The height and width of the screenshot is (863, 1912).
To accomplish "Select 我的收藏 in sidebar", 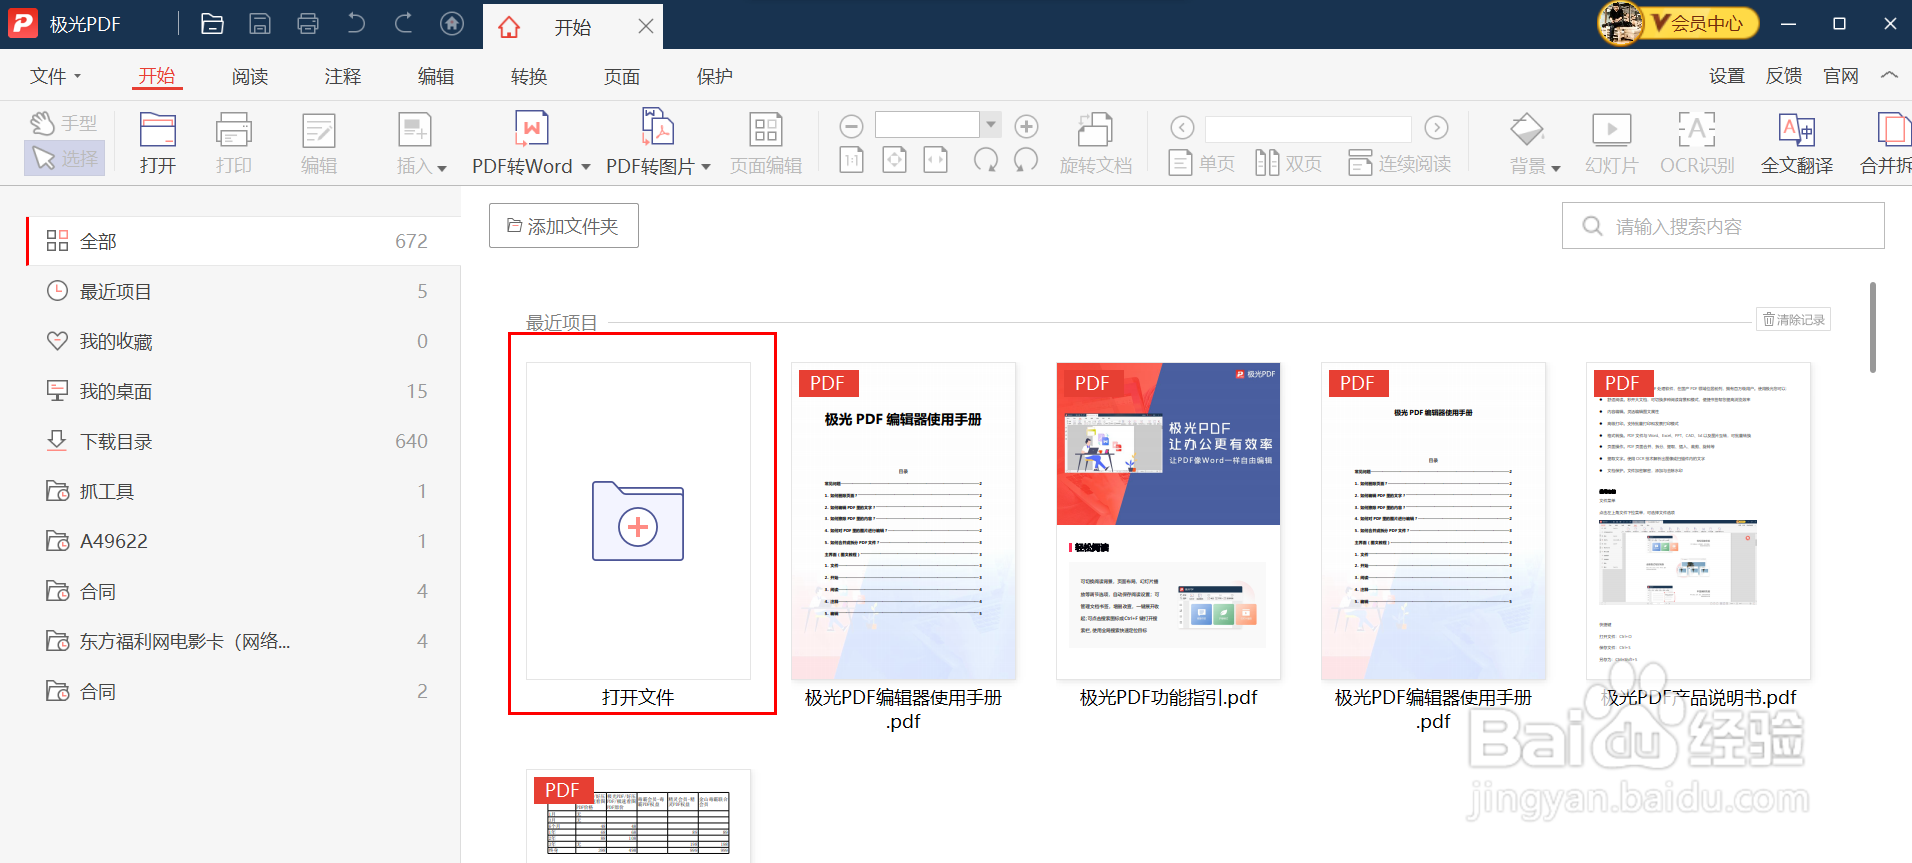I will coord(241,341).
